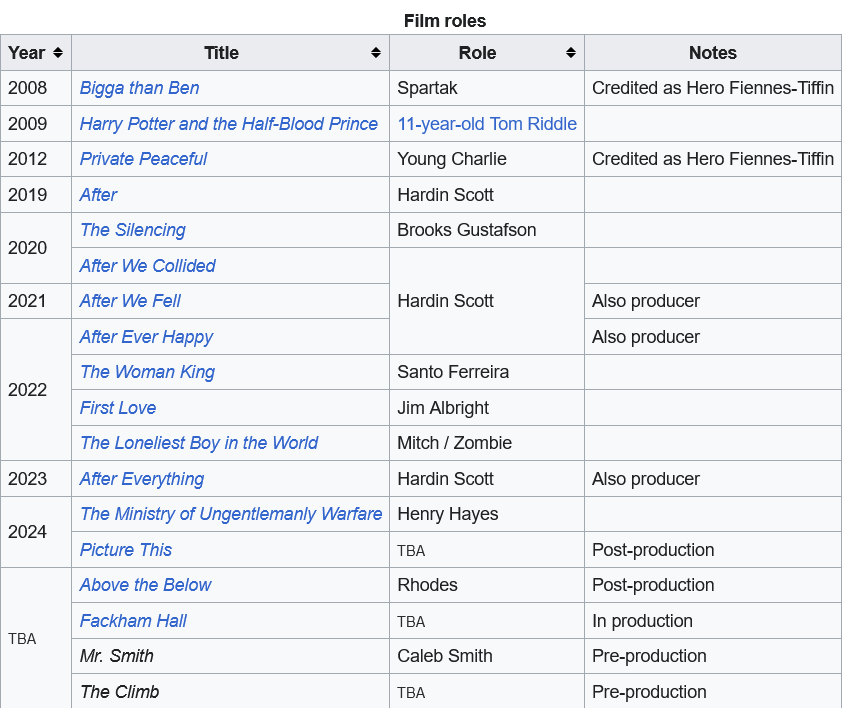The width and height of the screenshot is (842, 708).
Task: Open The Silencing film link
Action: click(132, 230)
